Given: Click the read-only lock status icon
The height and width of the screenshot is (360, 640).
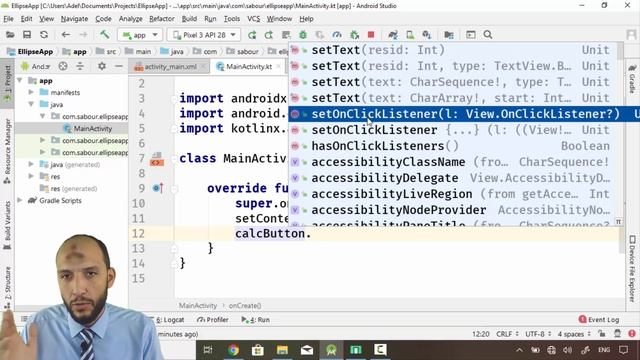Looking at the screenshot, I should click(x=602, y=334).
